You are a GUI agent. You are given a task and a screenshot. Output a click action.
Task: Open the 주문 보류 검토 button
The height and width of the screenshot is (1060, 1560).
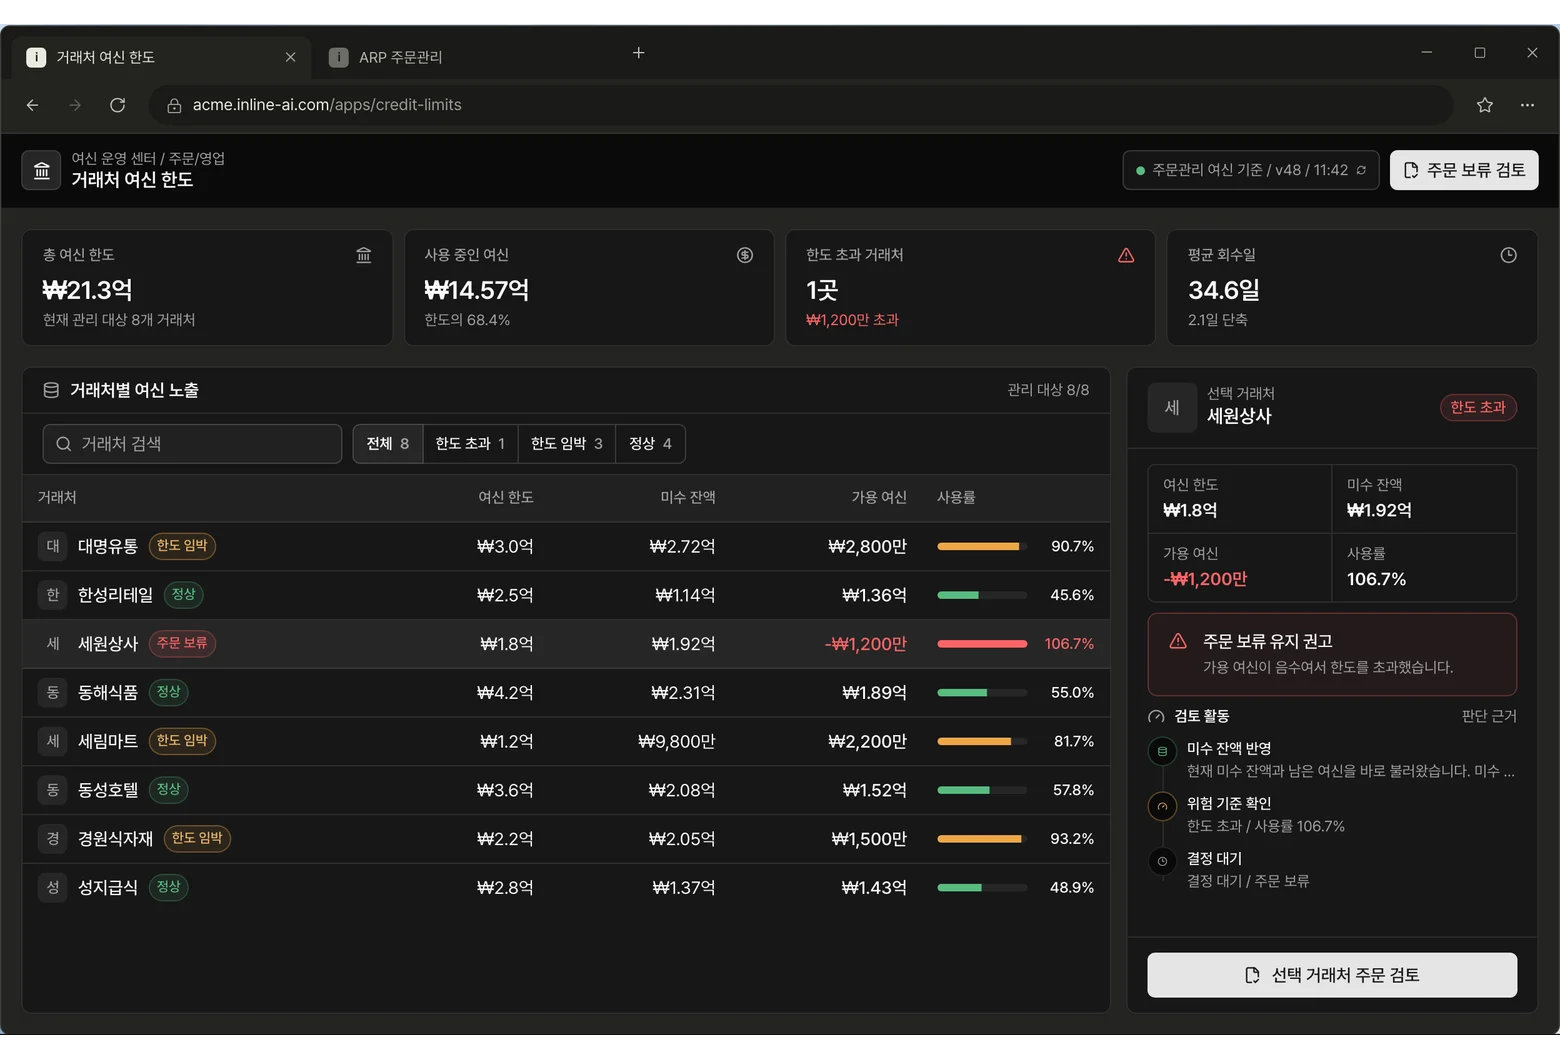(x=1464, y=170)
